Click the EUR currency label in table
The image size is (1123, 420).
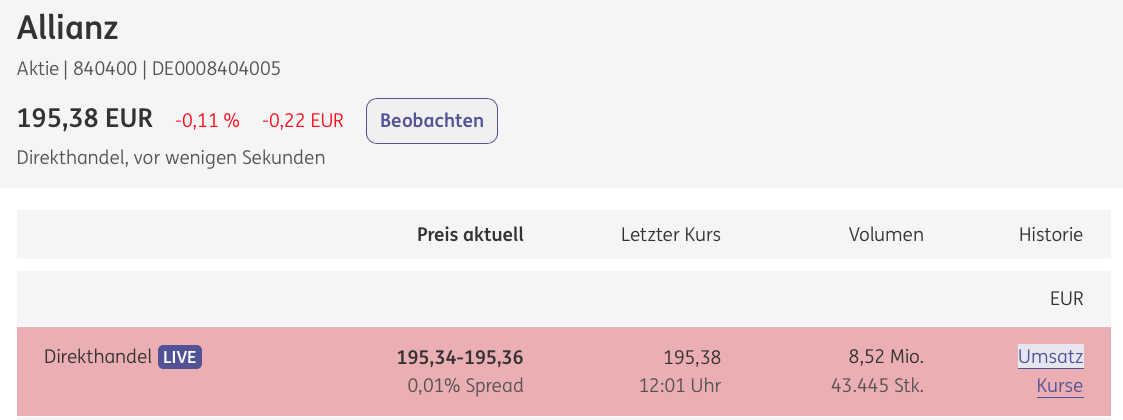tap(1066, 298)
